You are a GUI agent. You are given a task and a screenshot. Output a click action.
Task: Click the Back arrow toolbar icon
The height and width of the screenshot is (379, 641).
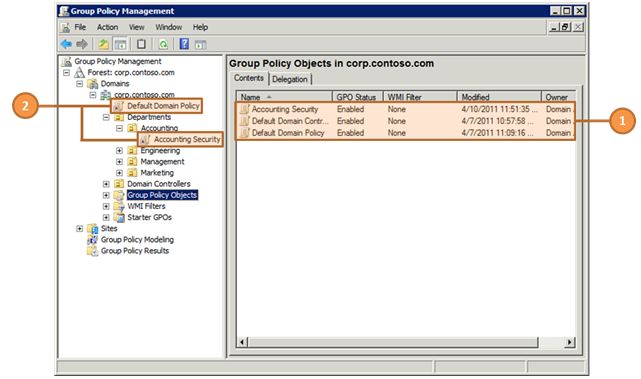pos(66,44)
